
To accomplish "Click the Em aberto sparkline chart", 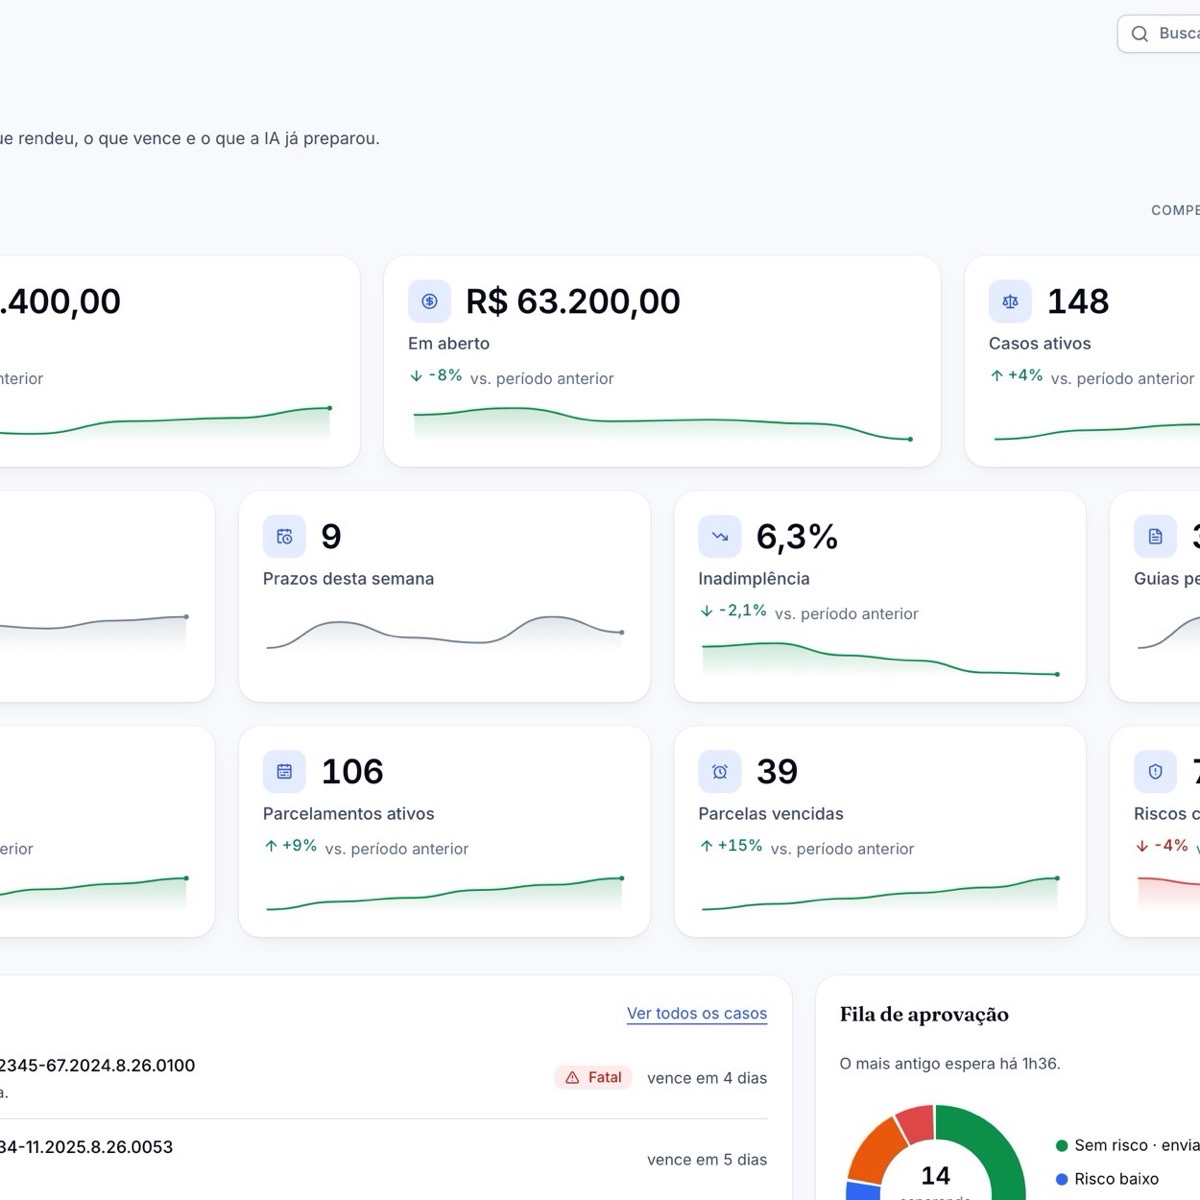I will click(x=662, y=423).
